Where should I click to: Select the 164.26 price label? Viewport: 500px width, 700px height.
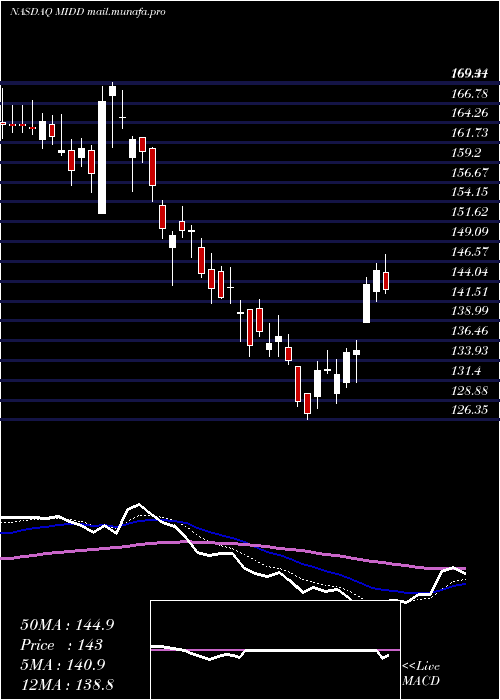[x=470, y=113]
